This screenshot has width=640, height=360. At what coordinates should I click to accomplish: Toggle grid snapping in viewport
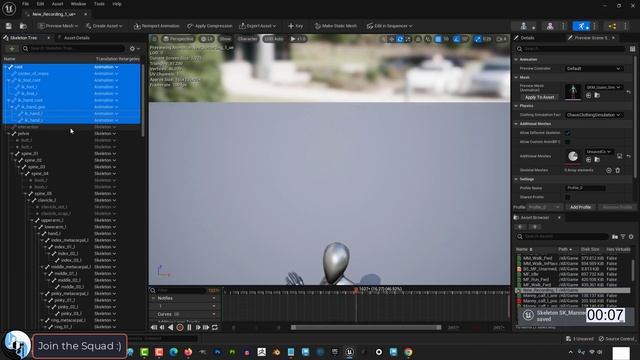[x=438, y=39]
